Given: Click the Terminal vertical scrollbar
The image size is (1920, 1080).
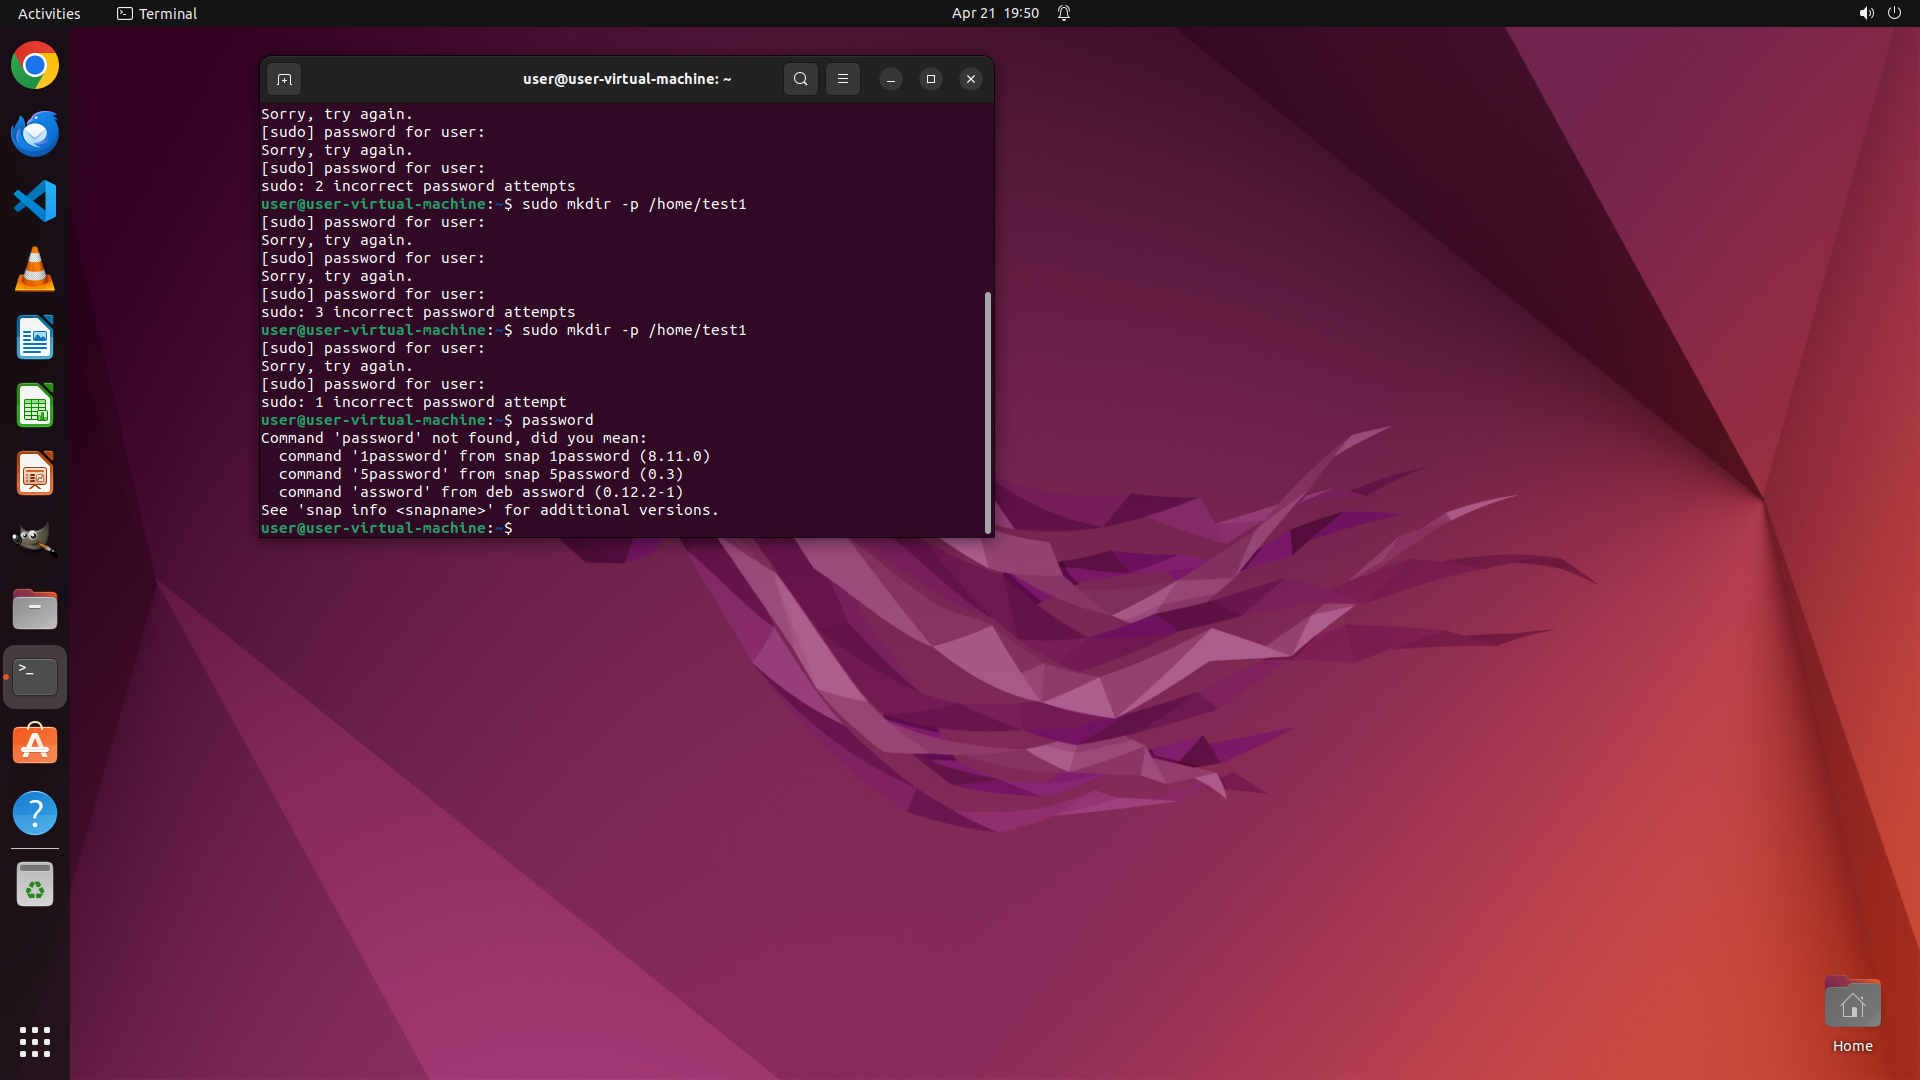Looking at the screenshot, I should (x=988, y=412).
